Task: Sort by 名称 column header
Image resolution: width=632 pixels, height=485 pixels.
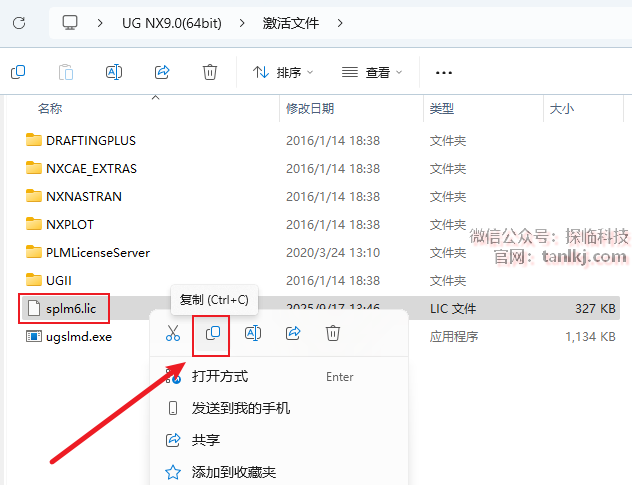Action: (x=50, y=108)
